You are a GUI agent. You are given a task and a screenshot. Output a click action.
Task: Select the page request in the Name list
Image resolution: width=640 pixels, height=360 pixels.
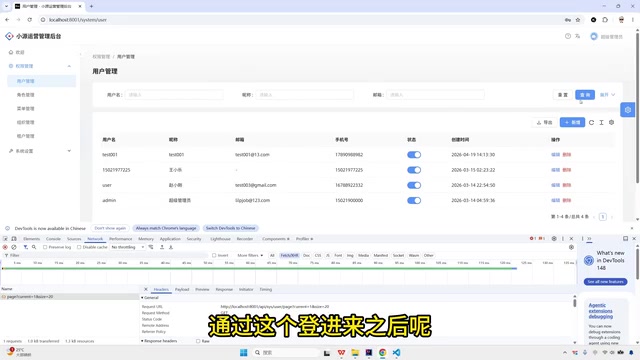click(x=69, y=297)
